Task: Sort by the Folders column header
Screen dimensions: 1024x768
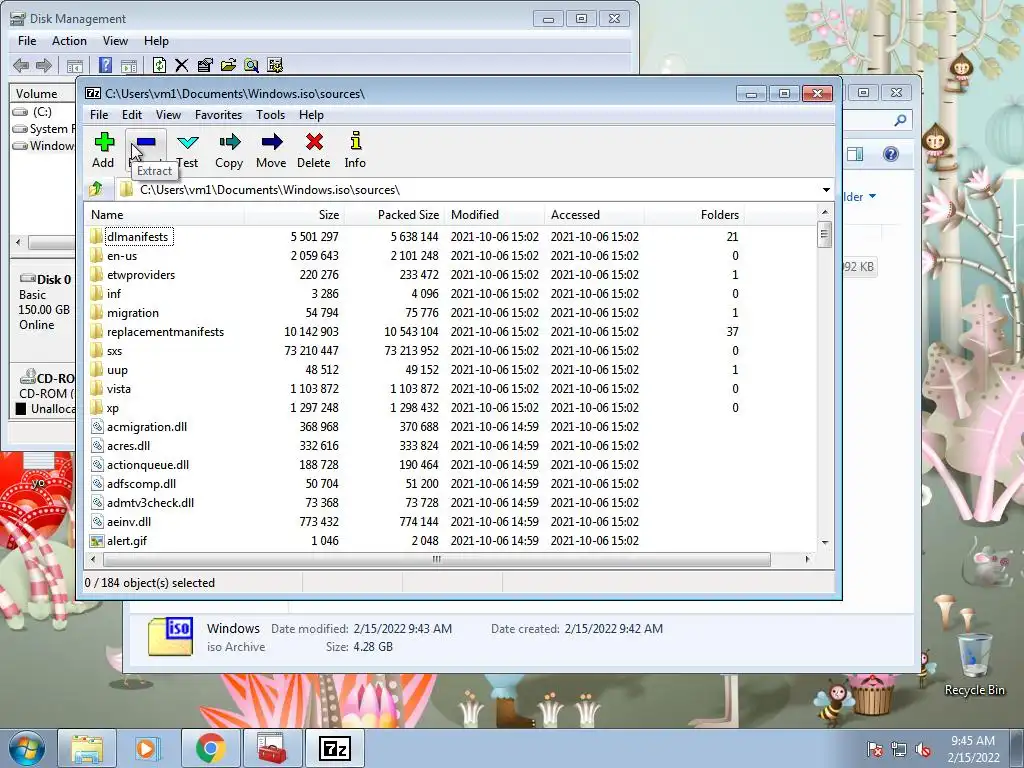Action: (x=694, y=215)
